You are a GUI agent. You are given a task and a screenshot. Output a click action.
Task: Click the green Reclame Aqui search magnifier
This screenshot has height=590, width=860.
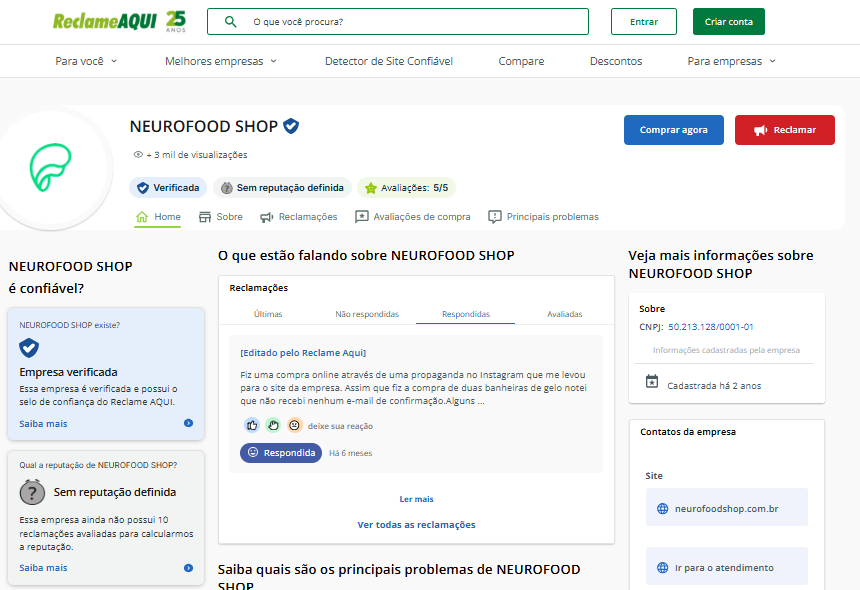click(230, 20)
